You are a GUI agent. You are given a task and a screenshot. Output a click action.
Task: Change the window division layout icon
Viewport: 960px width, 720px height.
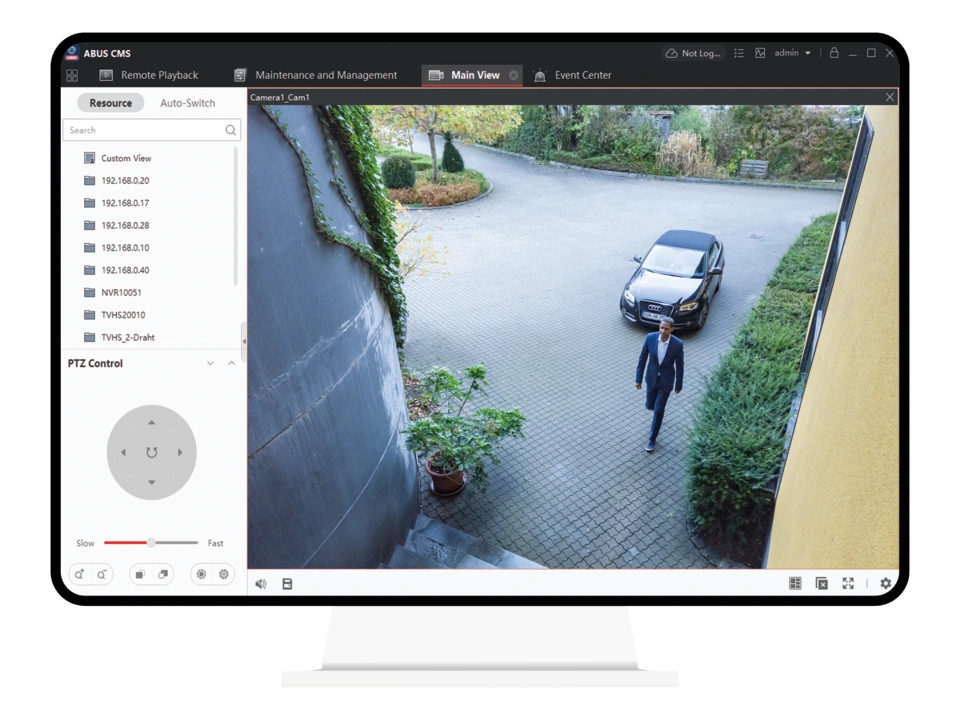795,583
